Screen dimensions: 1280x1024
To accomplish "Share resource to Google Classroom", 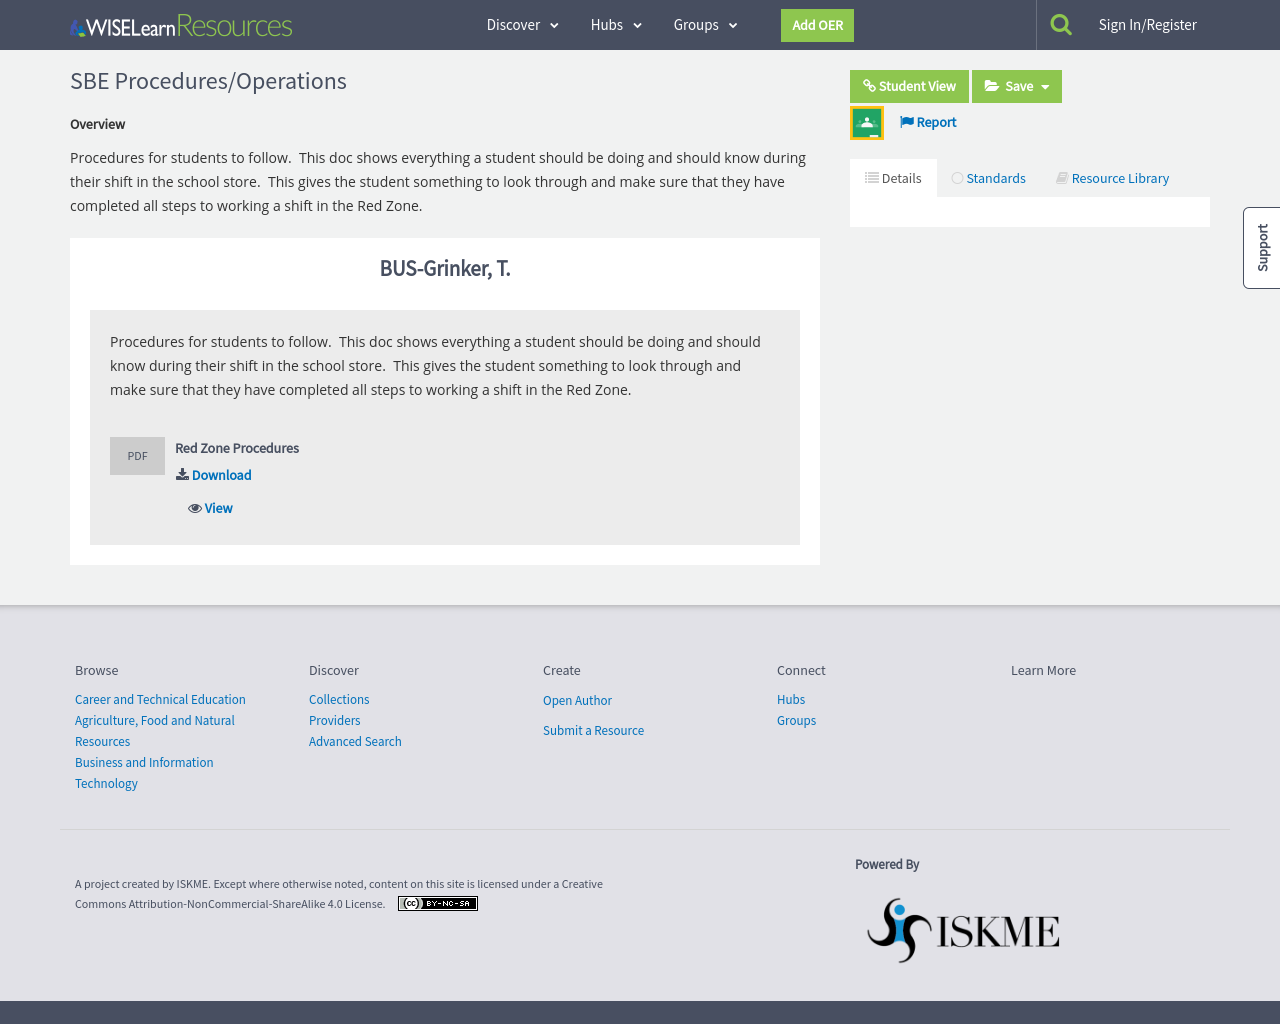I will (x=866, y=121).
